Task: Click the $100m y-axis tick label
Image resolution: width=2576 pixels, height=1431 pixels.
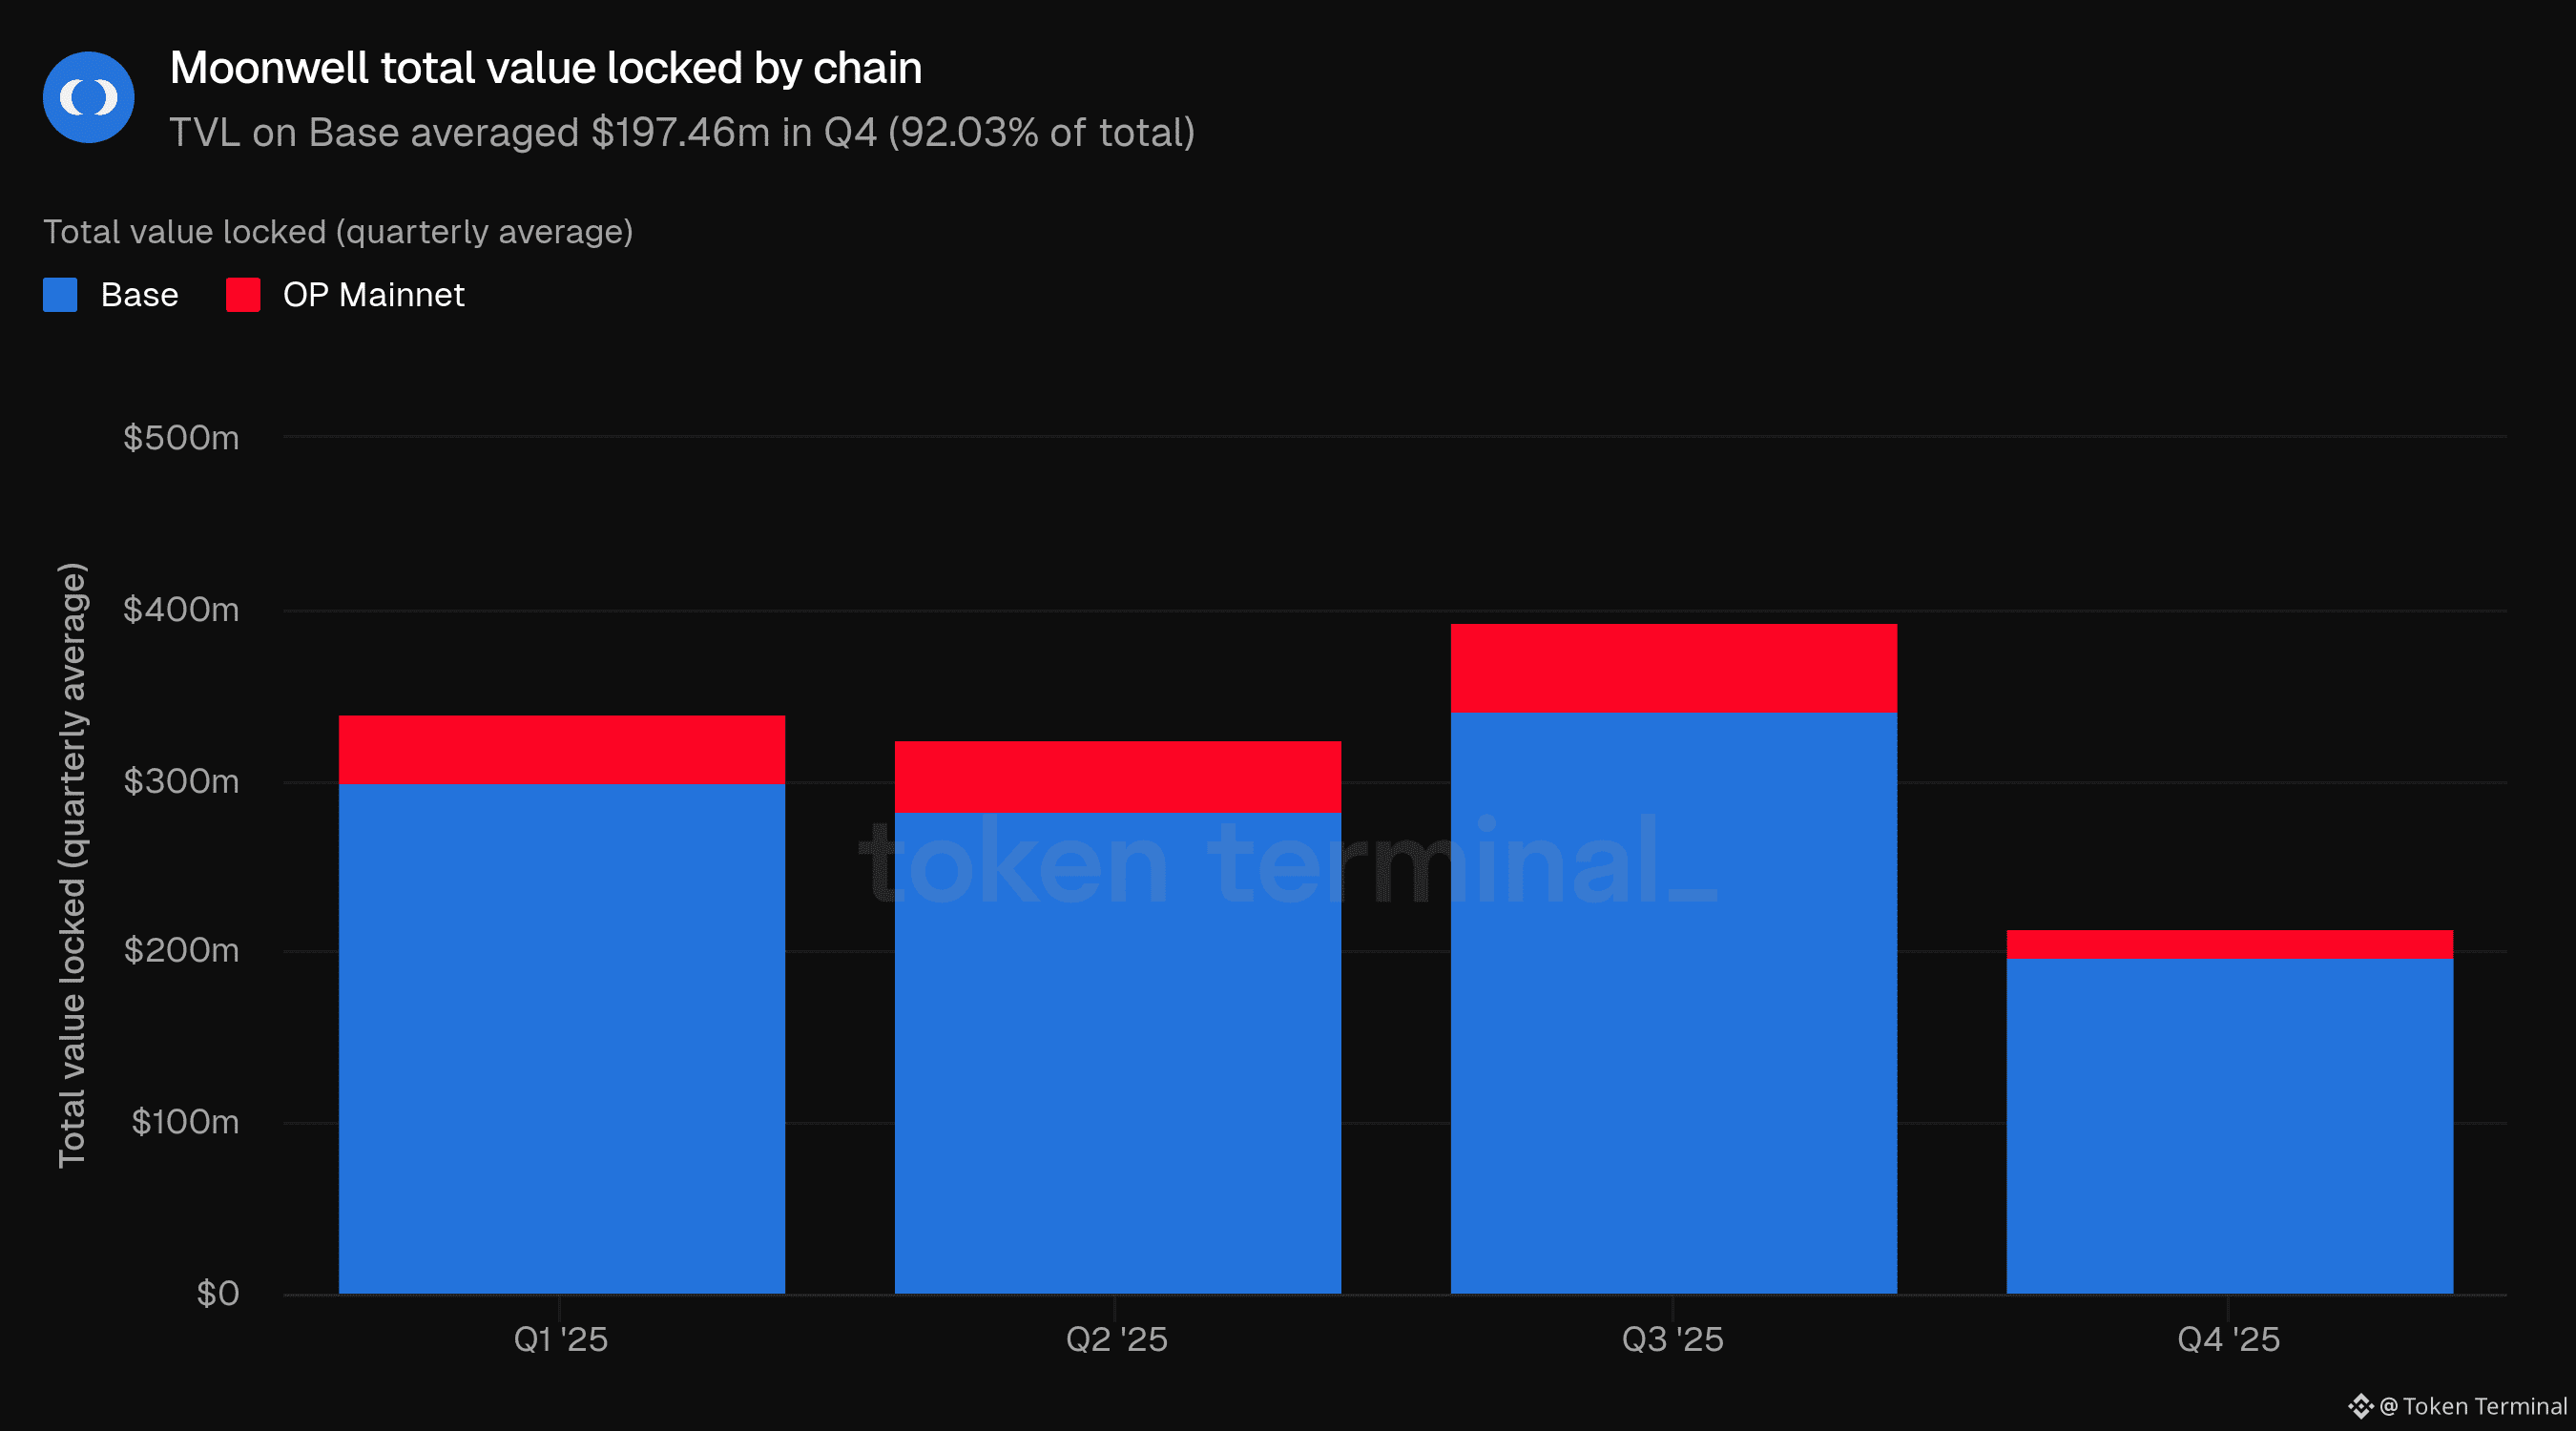Action: click(185, 1122)
